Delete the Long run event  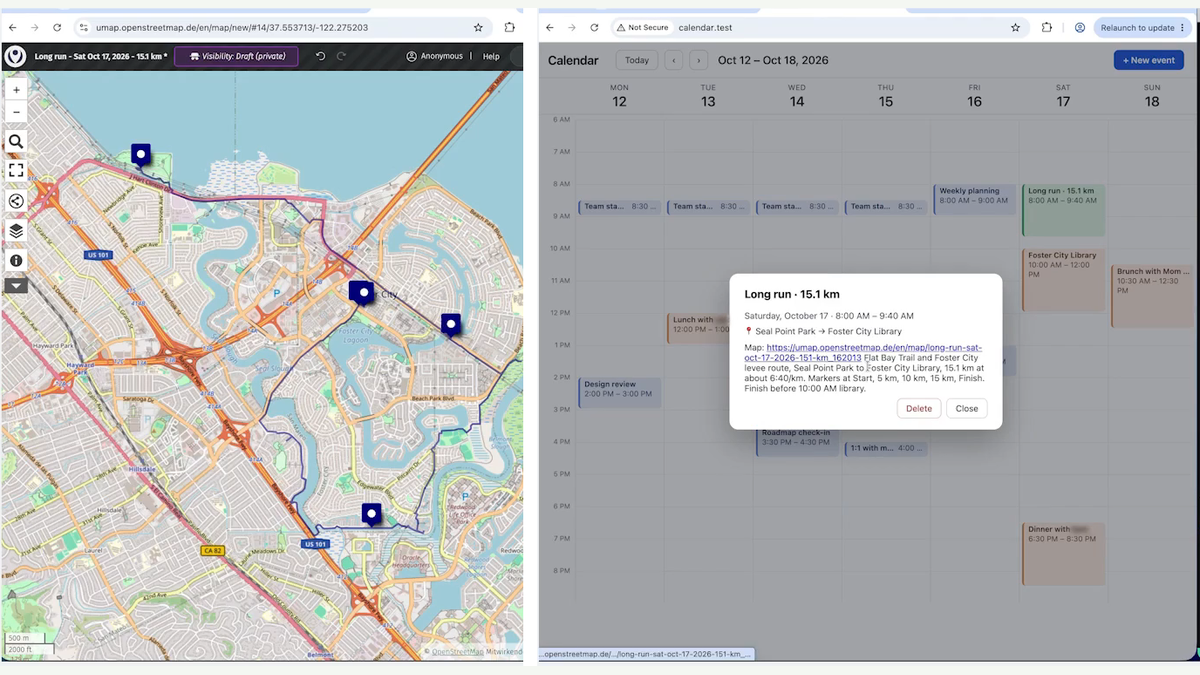(918, 408)
